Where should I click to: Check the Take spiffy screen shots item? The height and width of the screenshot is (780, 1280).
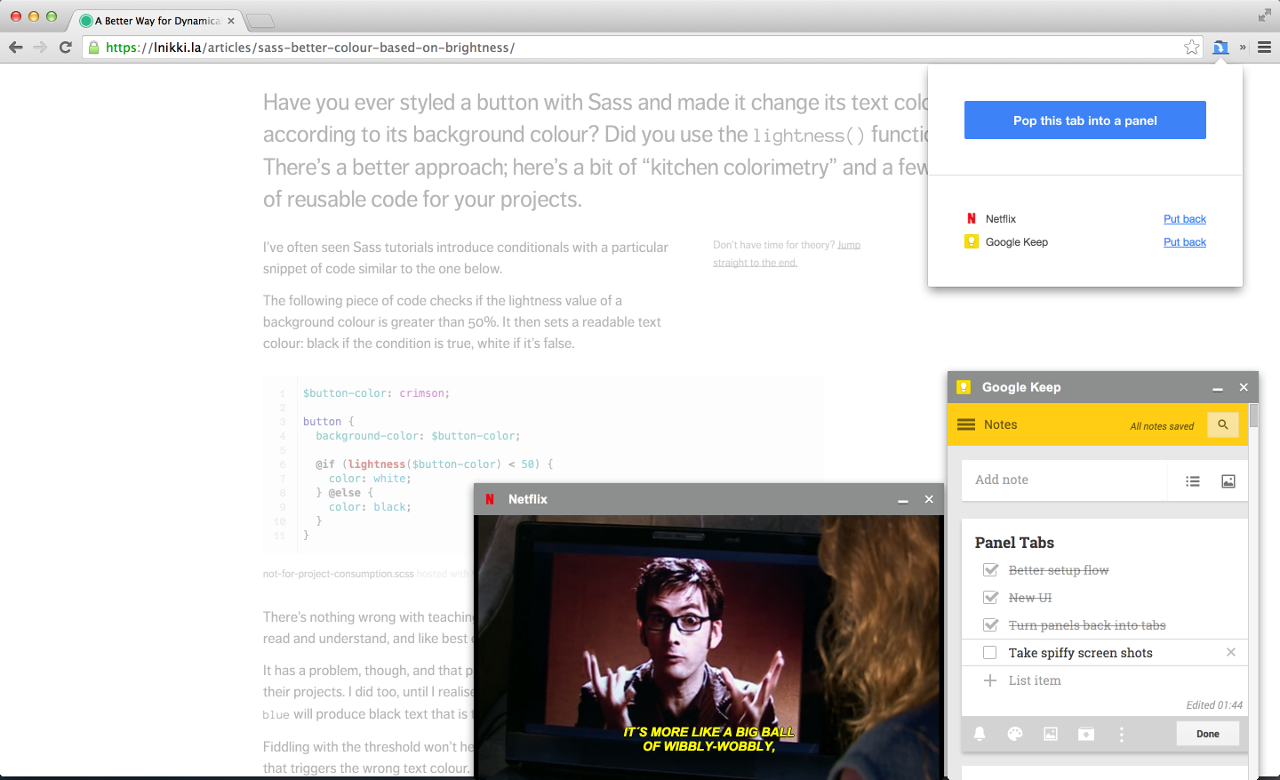click(990, 652)
